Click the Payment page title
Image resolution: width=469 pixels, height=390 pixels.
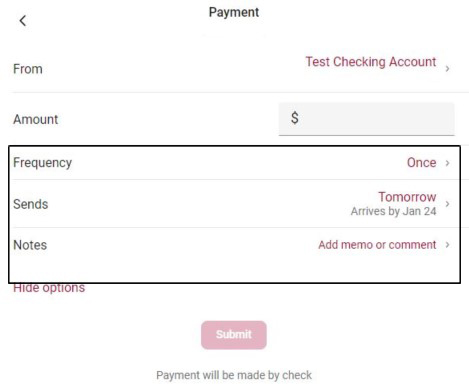click(x=234, y=12)
